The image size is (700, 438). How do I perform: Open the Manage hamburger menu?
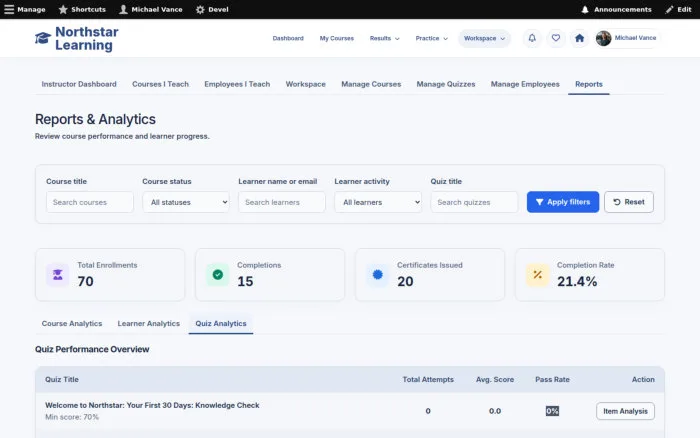(x=9, y=9)
